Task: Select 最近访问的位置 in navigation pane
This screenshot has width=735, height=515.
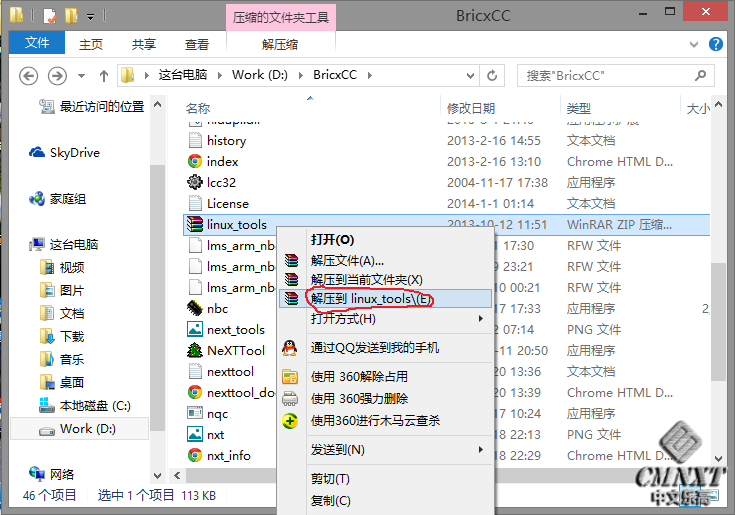Action: (91, 107)
